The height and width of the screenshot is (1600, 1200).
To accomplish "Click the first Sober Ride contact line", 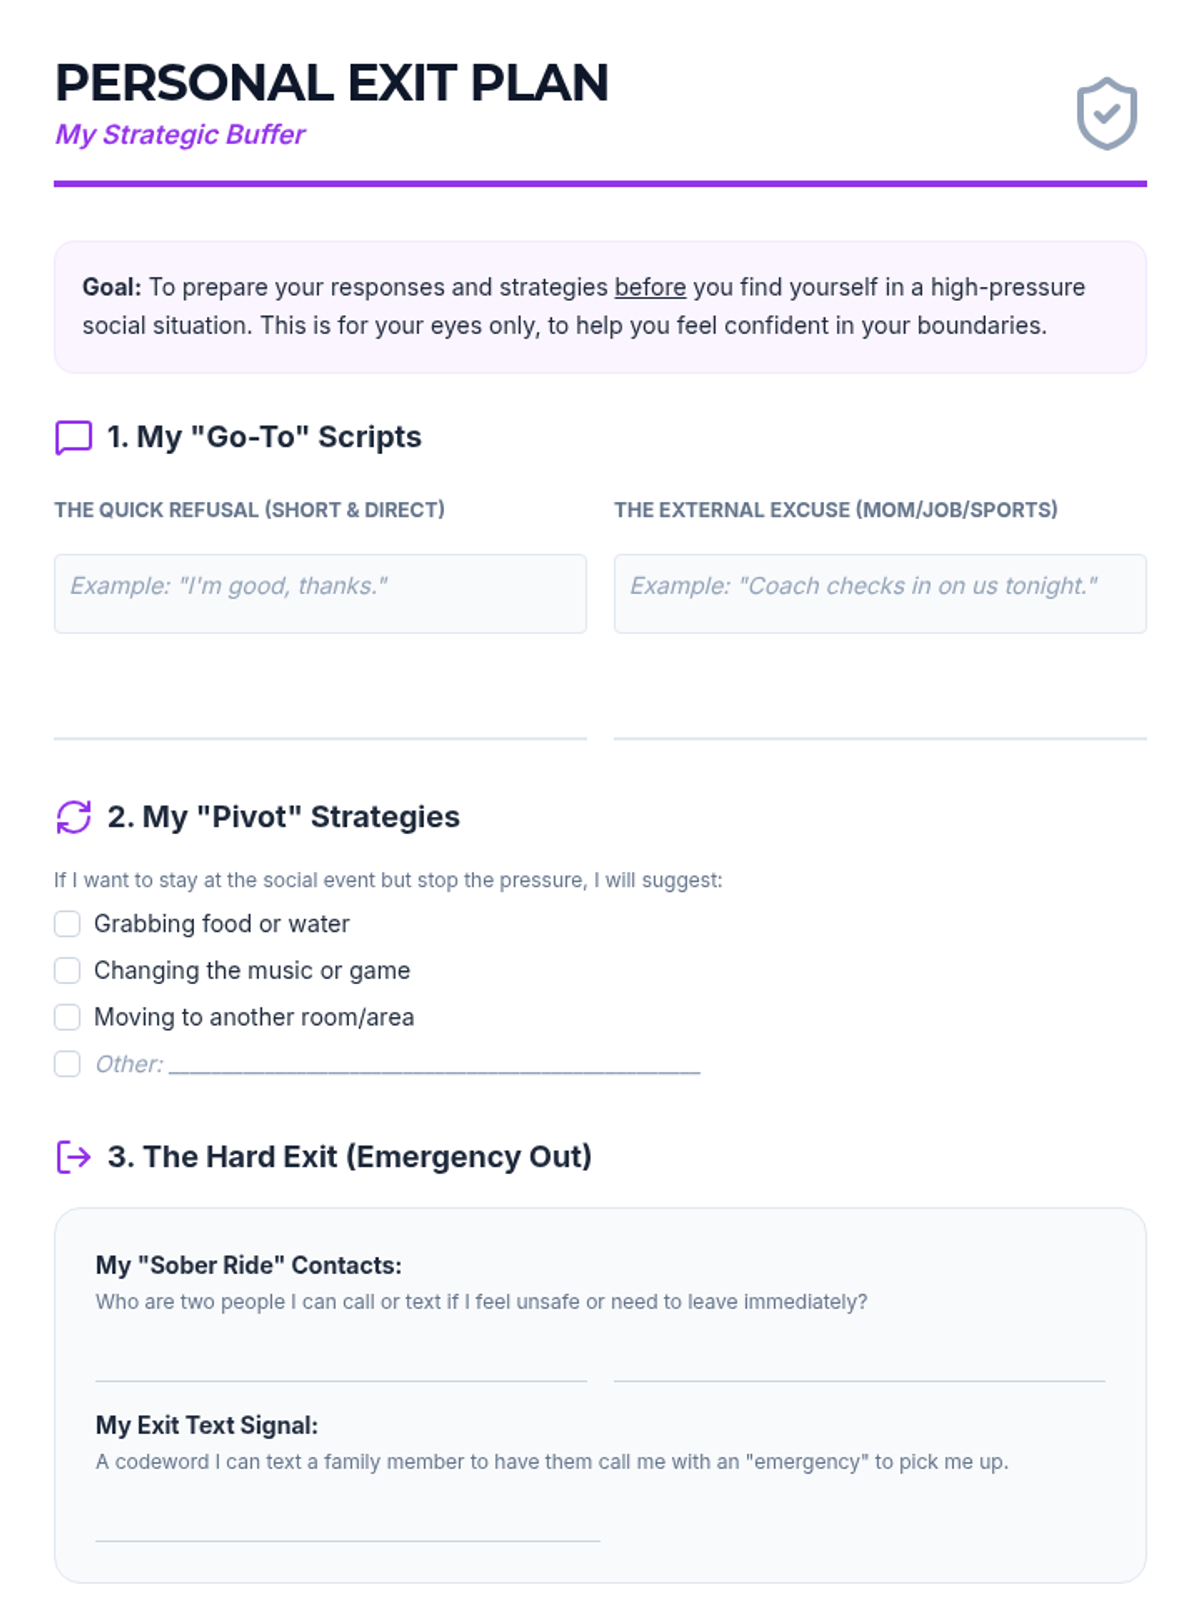I will pyautogui.click(x=341, y=1380).
